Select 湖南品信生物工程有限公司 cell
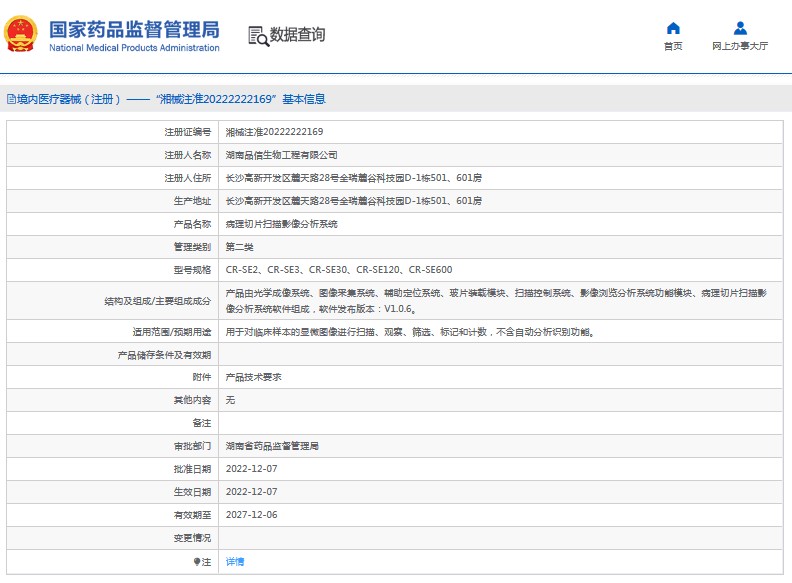792x583 pixels. [x=281, y=155]
